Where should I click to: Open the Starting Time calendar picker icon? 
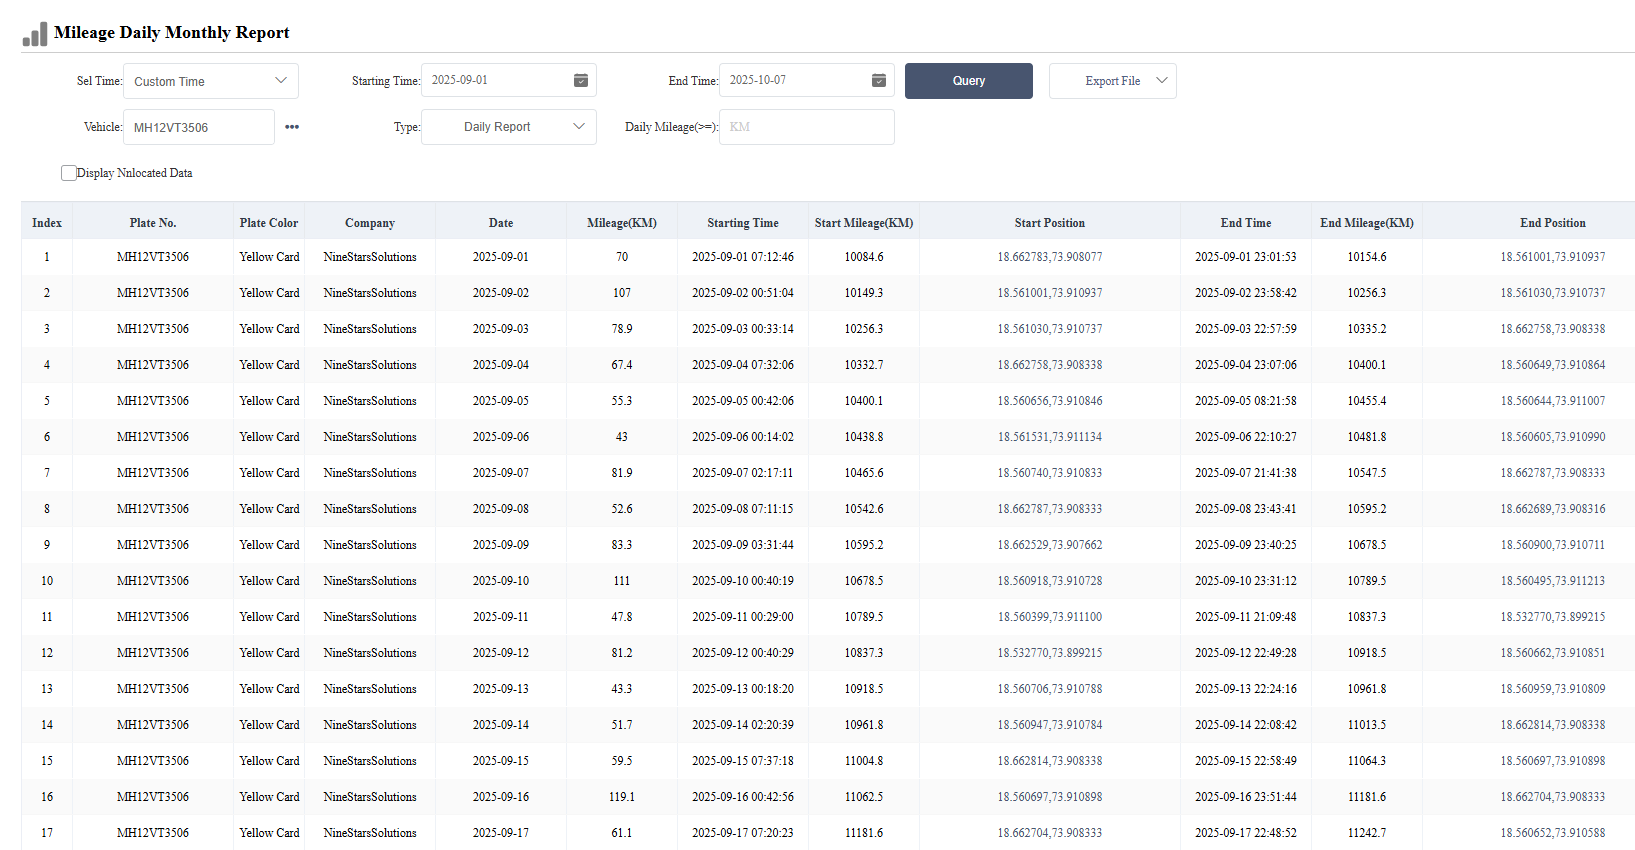tap(580, 80)
